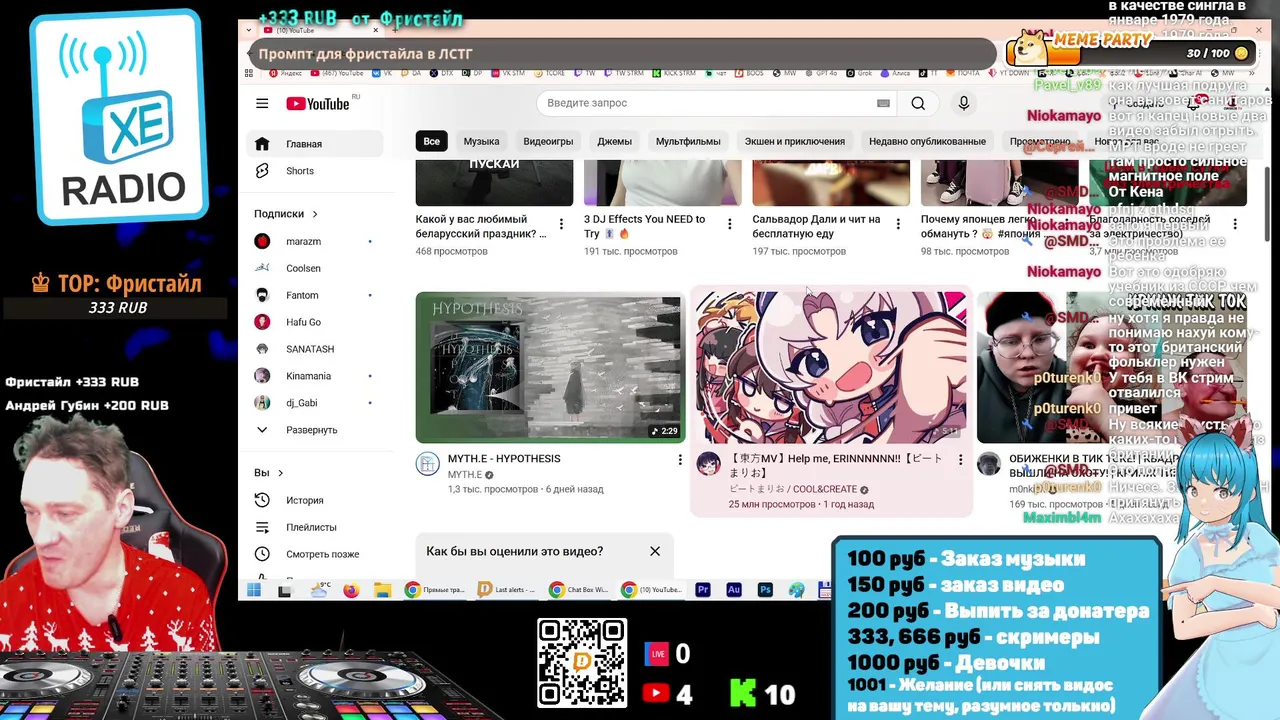
Task: Open the SANATASH subscription channel
Action: (314, 349)
